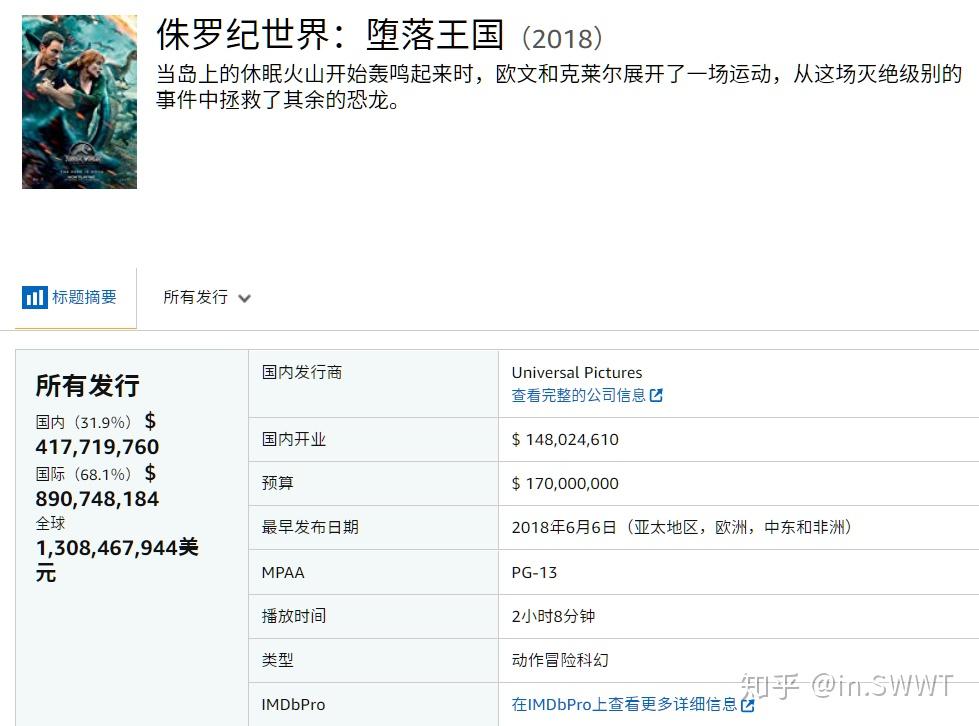979x726 pixels.
Task: Click the movie synopsis paragraph text
Action: (559, 87)
